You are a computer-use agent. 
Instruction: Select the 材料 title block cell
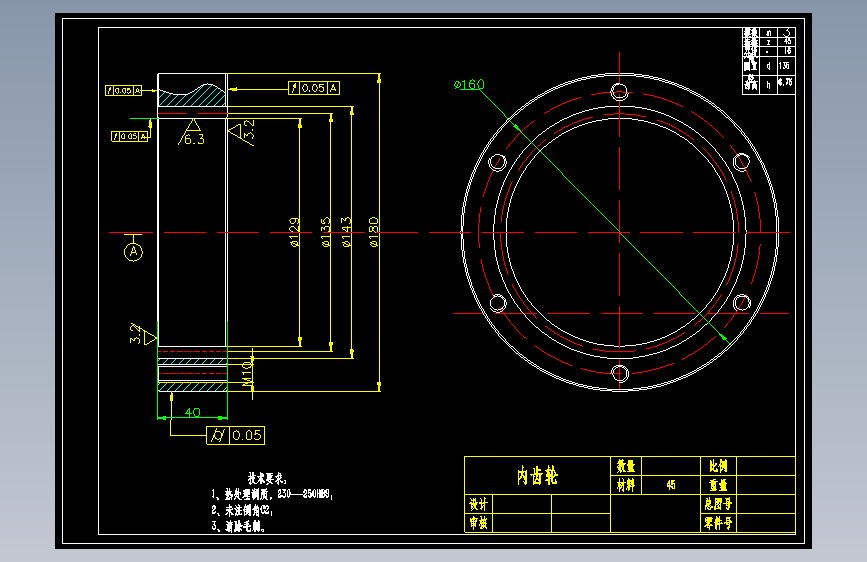[x=626, y=485]
